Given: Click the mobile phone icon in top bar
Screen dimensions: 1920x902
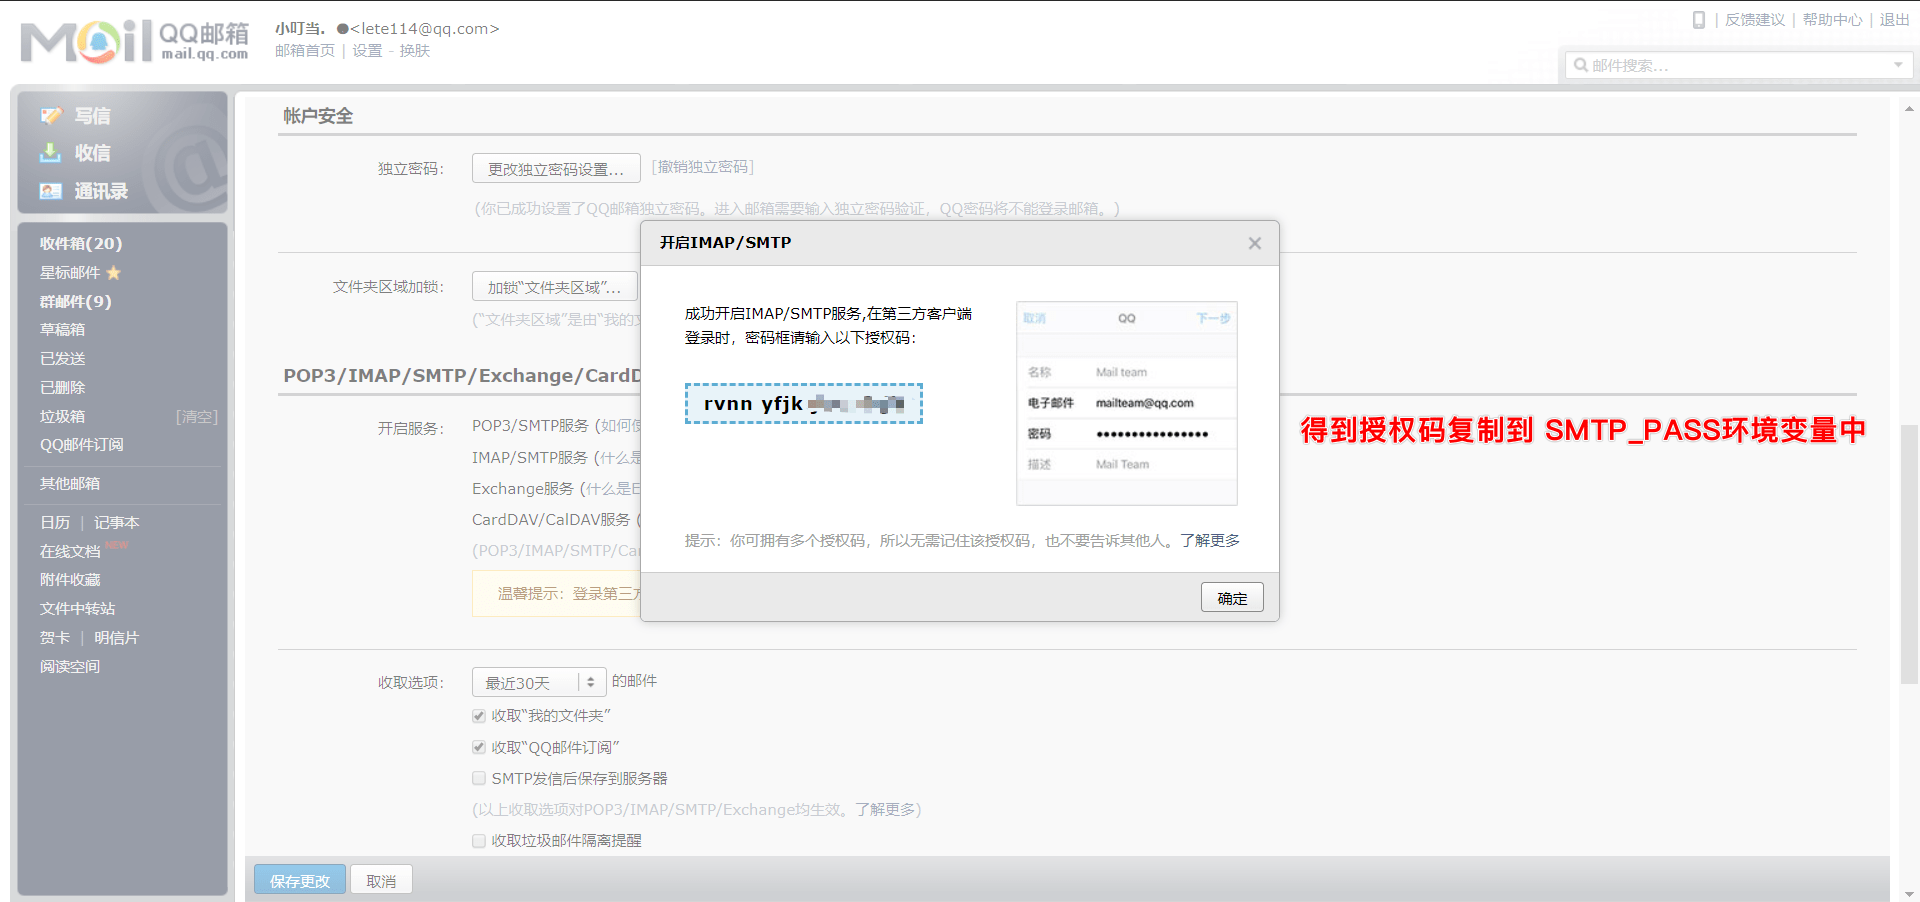Looking at the screenshot, I should point(1698,20).
